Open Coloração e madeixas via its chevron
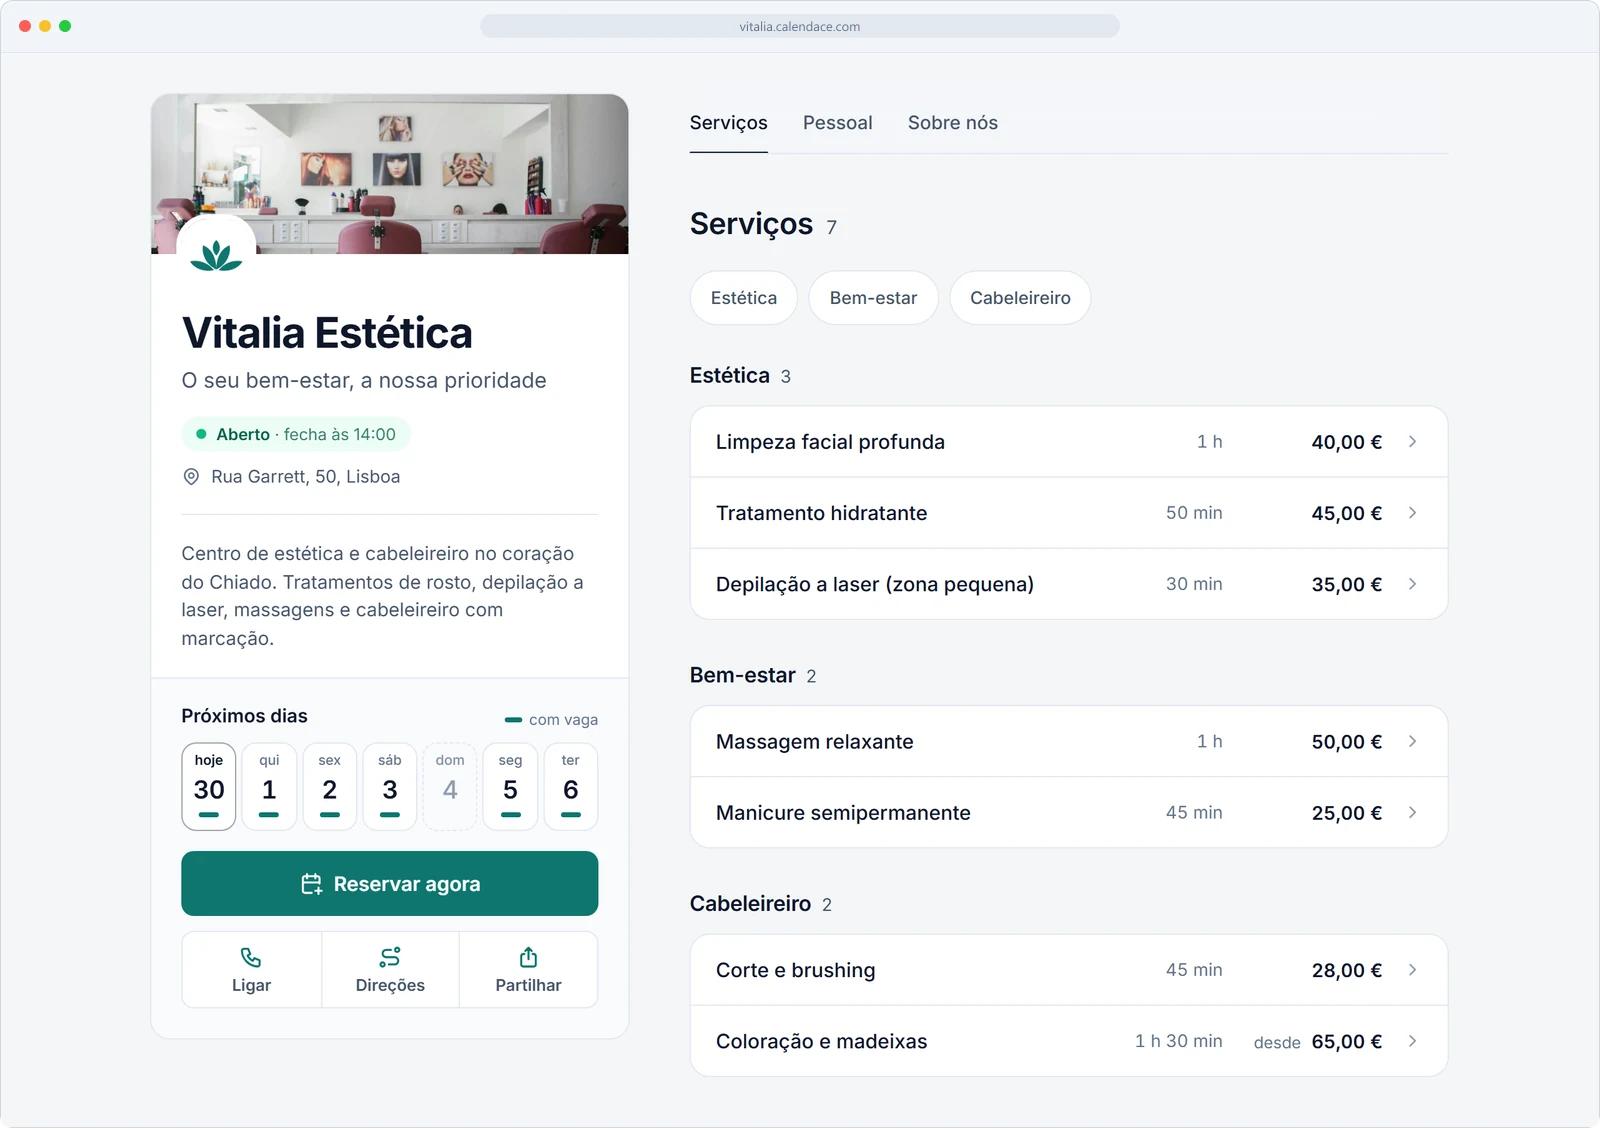The image size is (1600, 1128). coord(1412,1041)
